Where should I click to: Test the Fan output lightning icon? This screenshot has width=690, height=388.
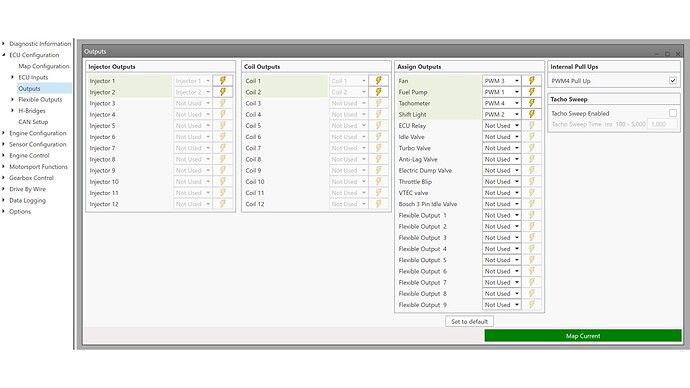tap(532, 81)
